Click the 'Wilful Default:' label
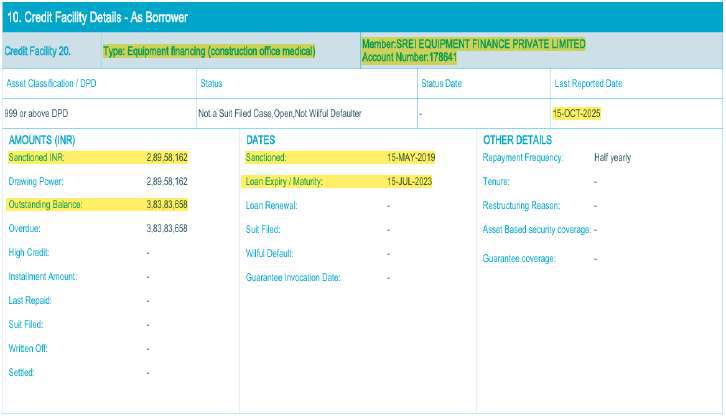Viewport: 726px width, 418px height. [269, 254]
